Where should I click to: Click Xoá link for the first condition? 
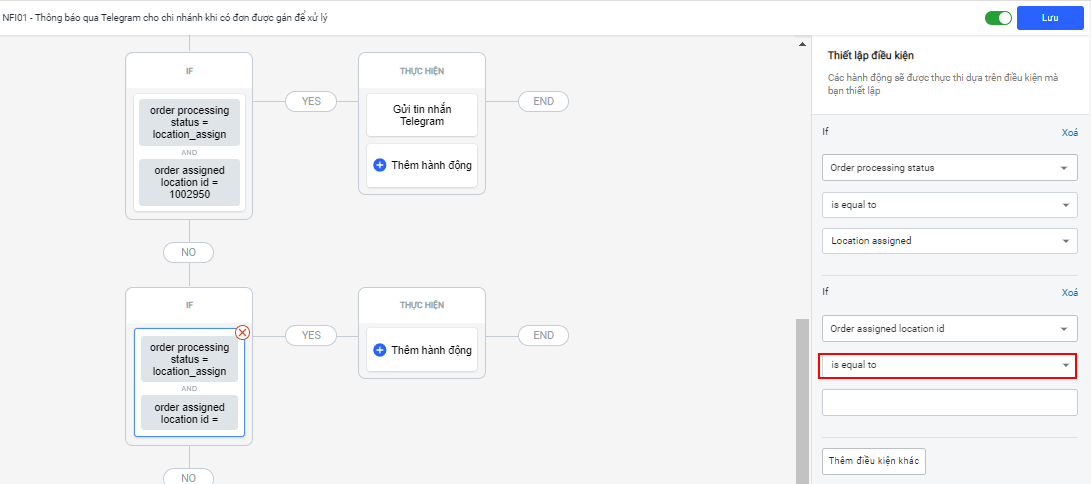[x=1069, y=132]
